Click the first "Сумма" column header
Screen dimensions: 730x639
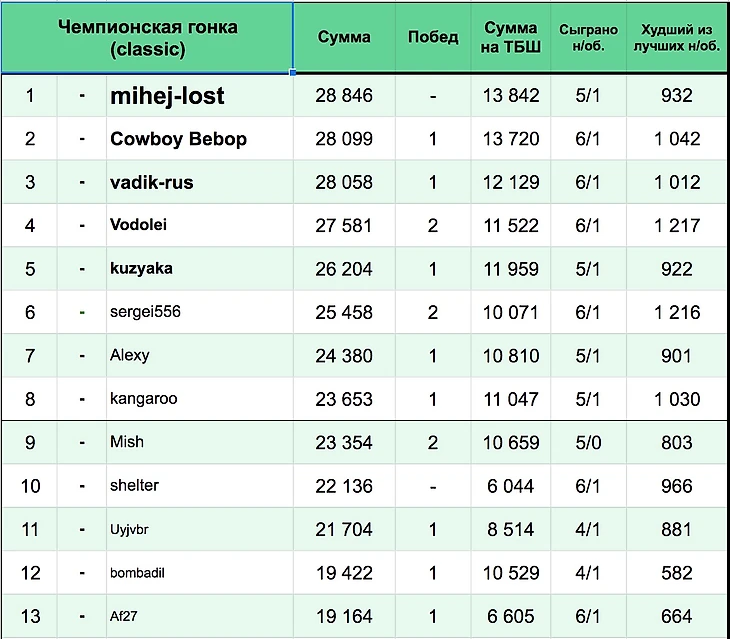[x=344, y=38]
